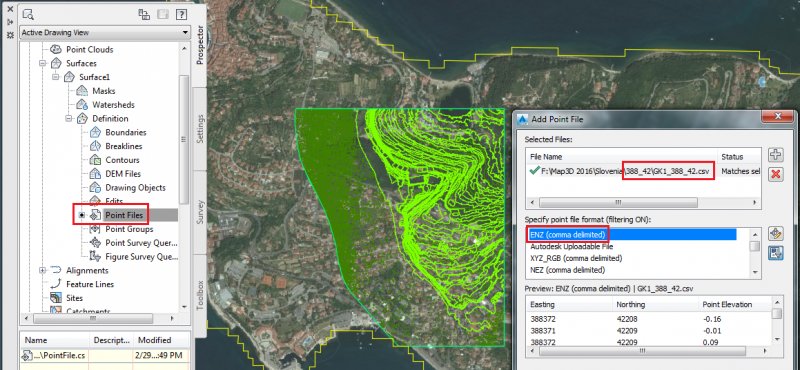The image size is (800, 370).
Task: Select the Breaklines tree item
Action: [124, 146]
